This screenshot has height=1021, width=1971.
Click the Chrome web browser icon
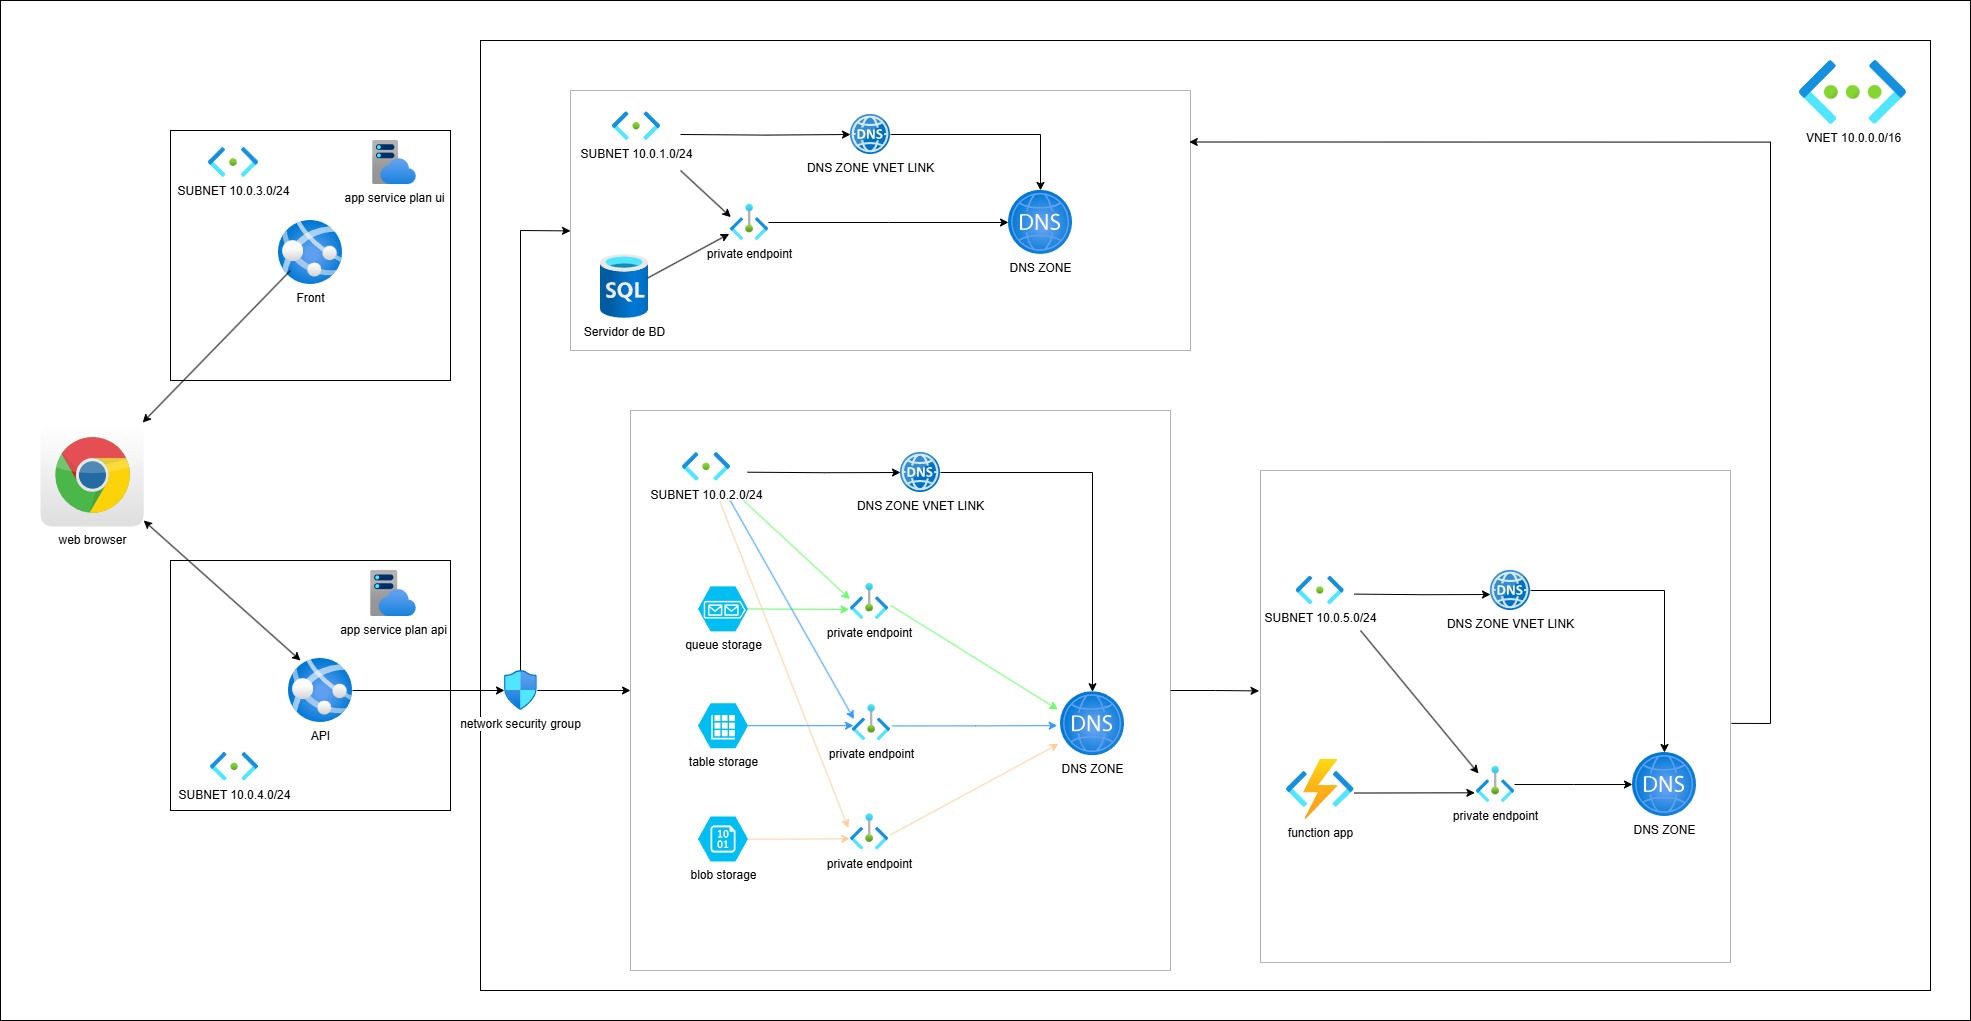(x=92, y=476)
